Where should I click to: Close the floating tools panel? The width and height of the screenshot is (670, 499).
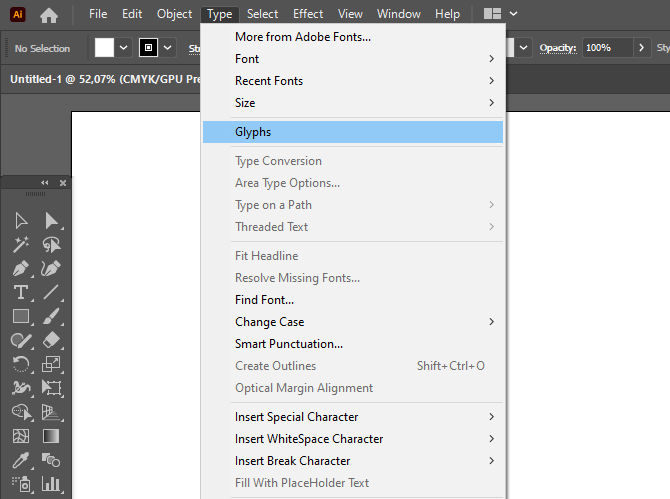[63, 183]
